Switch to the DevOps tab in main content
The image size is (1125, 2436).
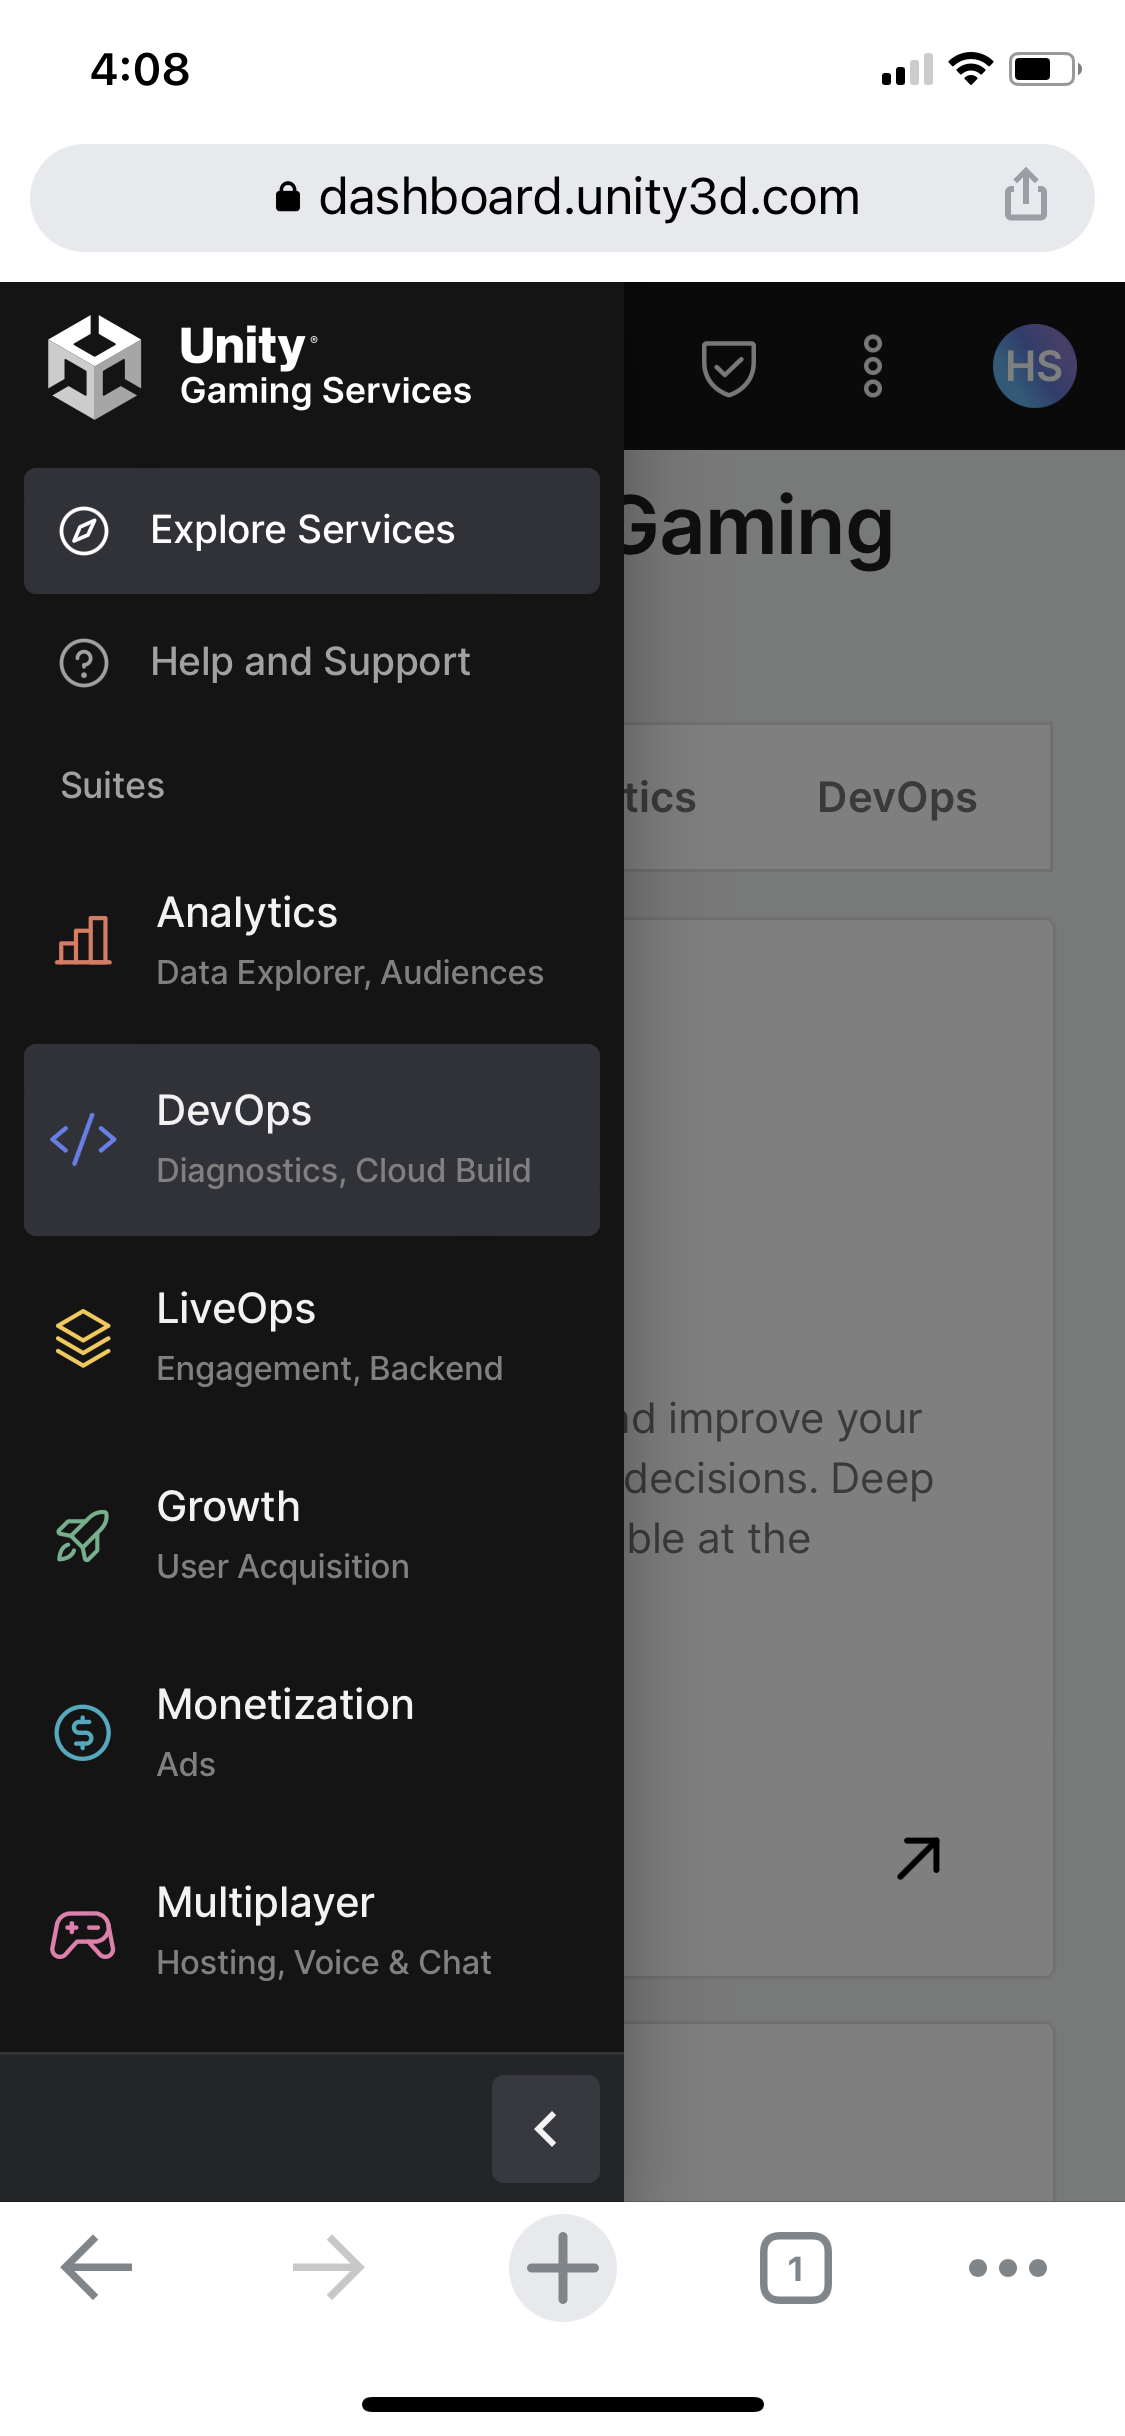tap(897, 798)
